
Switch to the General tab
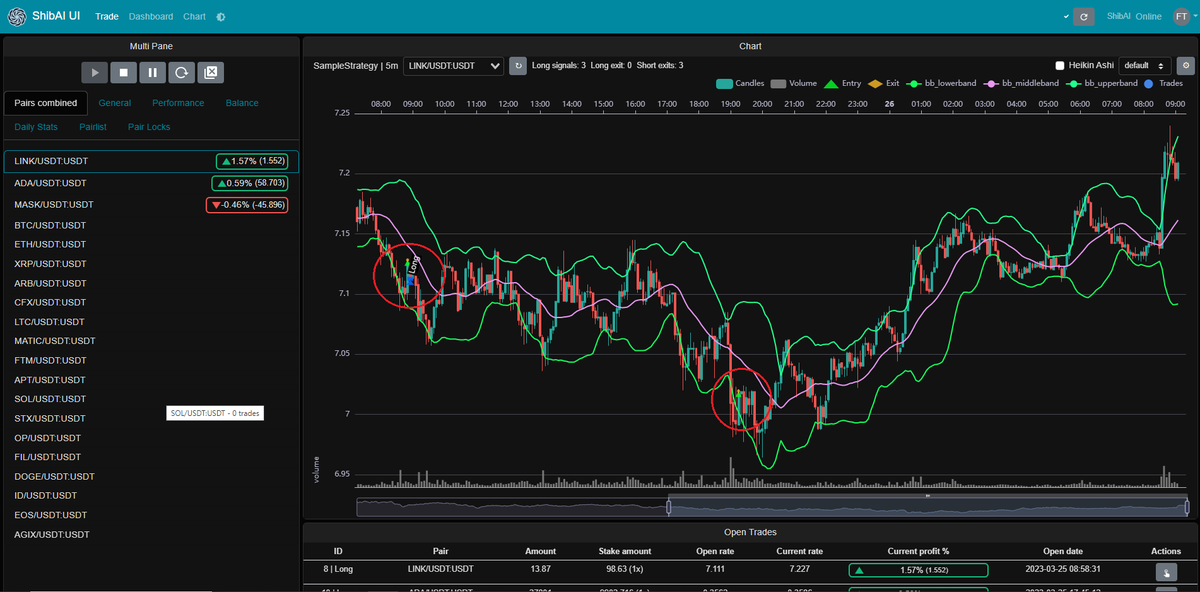pyautogui.click(x=115, y=103)
